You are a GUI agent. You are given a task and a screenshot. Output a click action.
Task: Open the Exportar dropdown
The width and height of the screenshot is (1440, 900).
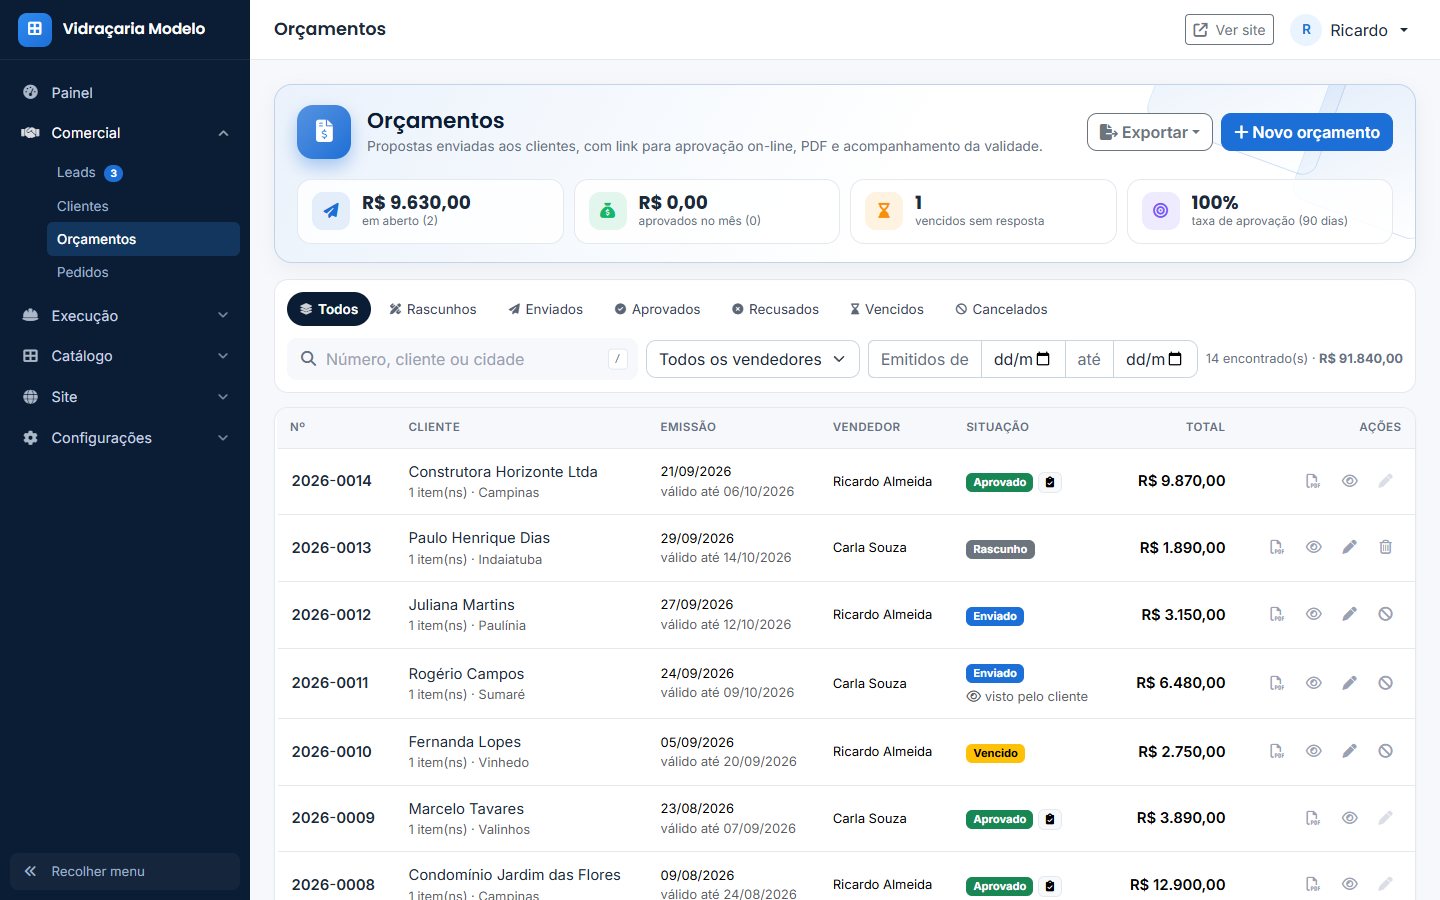pos(1150,132)
